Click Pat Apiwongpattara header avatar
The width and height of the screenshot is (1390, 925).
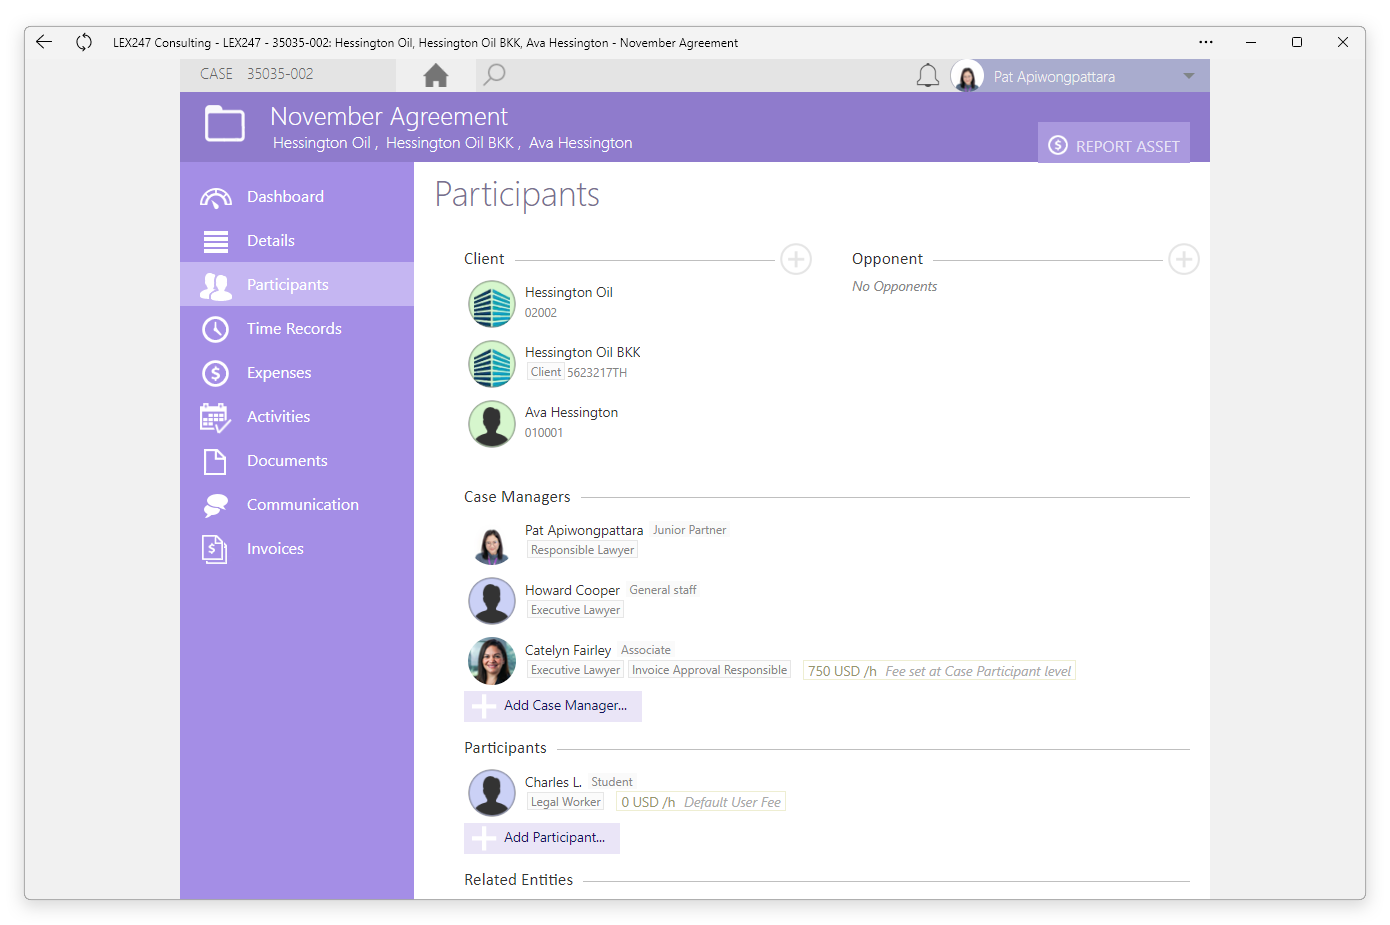[968, 76]
